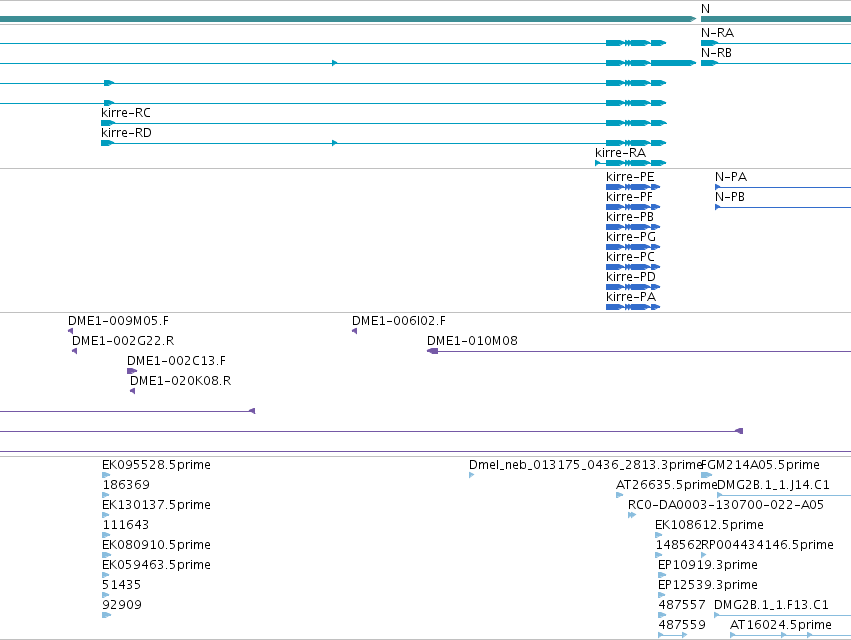Viewport: 851px width, 640px height.
Task: Open EST 51435
Action: 122,585
